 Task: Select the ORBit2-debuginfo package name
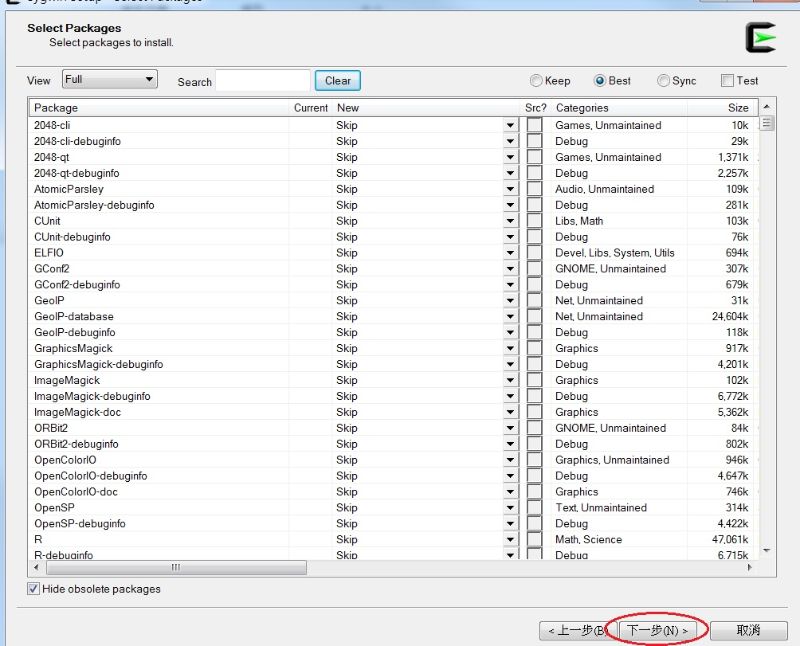[76, 444]
